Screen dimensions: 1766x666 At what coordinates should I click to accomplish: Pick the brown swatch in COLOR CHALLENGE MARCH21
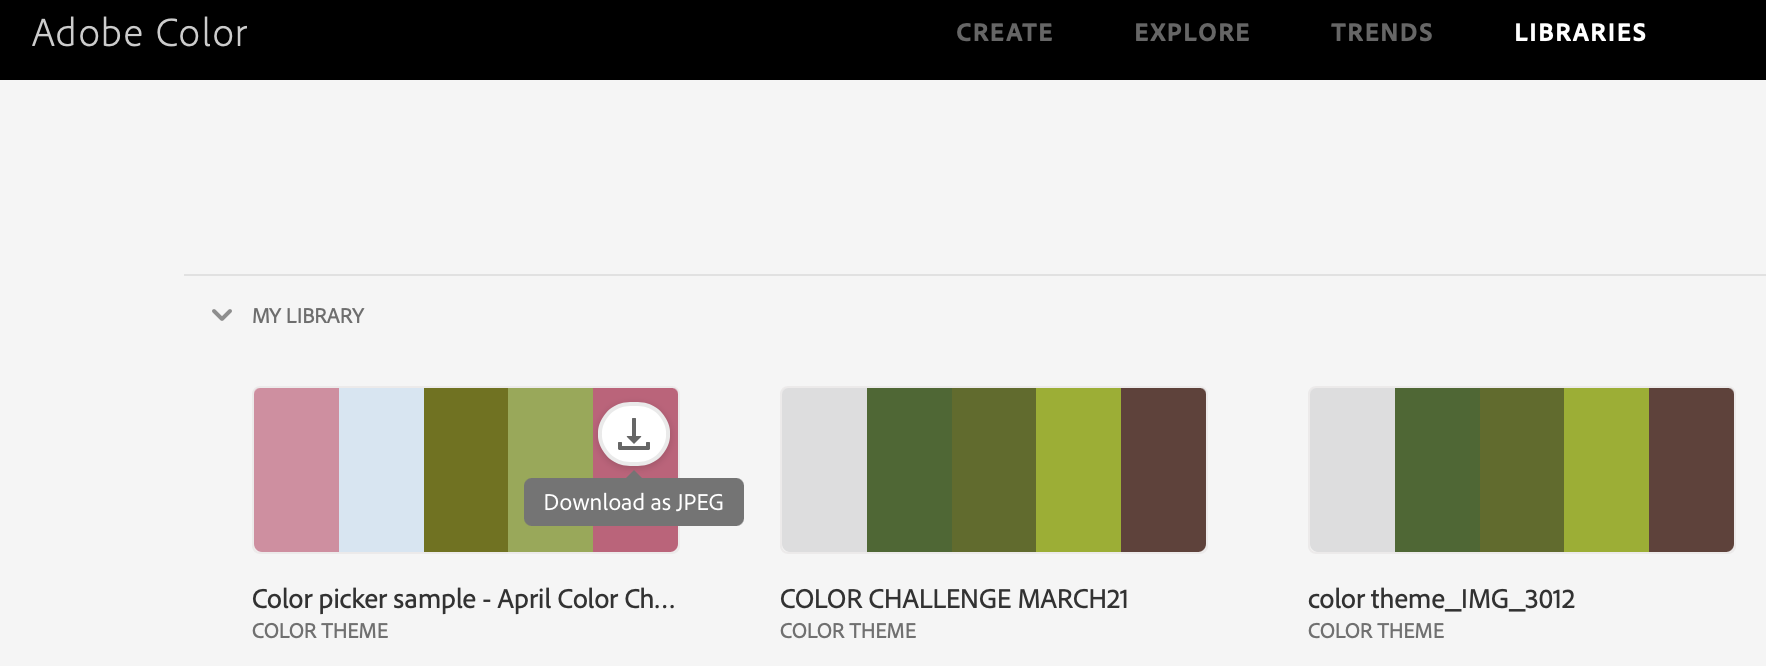(x=1163, y=470)
